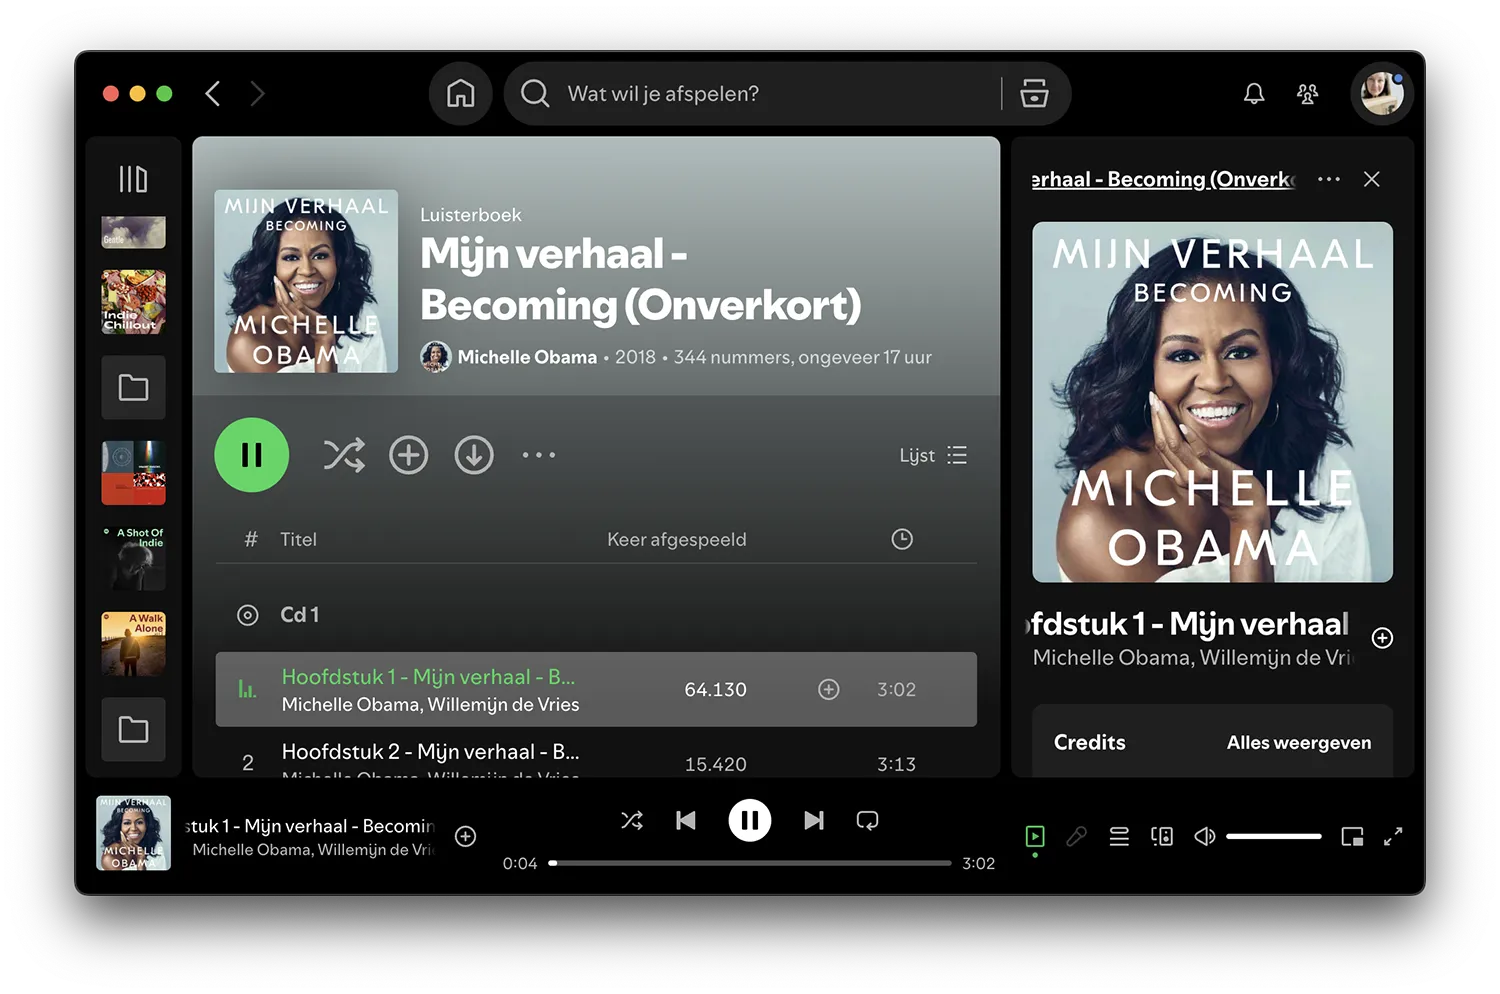
Task: Click the audiobook cover in header
Action: [x=306, y=281]
